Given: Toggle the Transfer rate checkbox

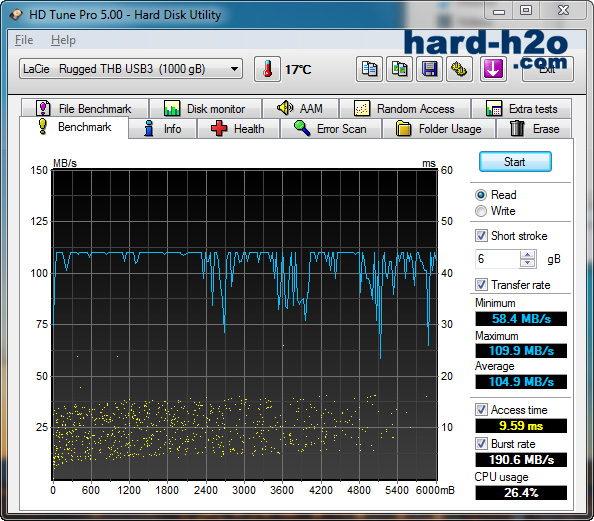Looking at the screenshot, I should point(481,285).
